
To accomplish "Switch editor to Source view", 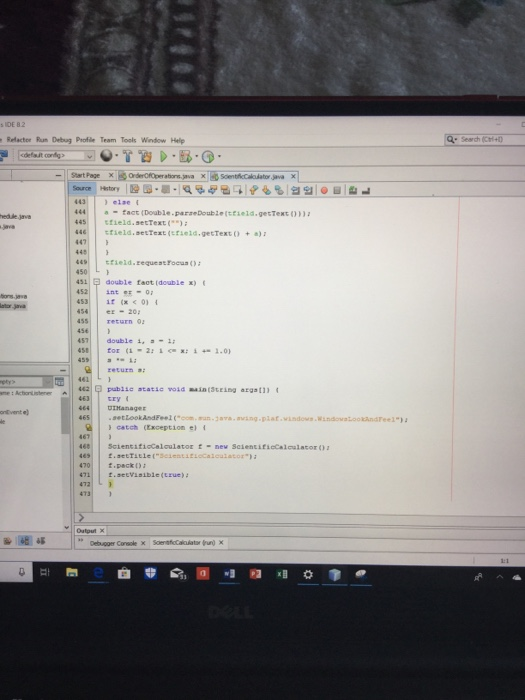I will coord(82,188).
